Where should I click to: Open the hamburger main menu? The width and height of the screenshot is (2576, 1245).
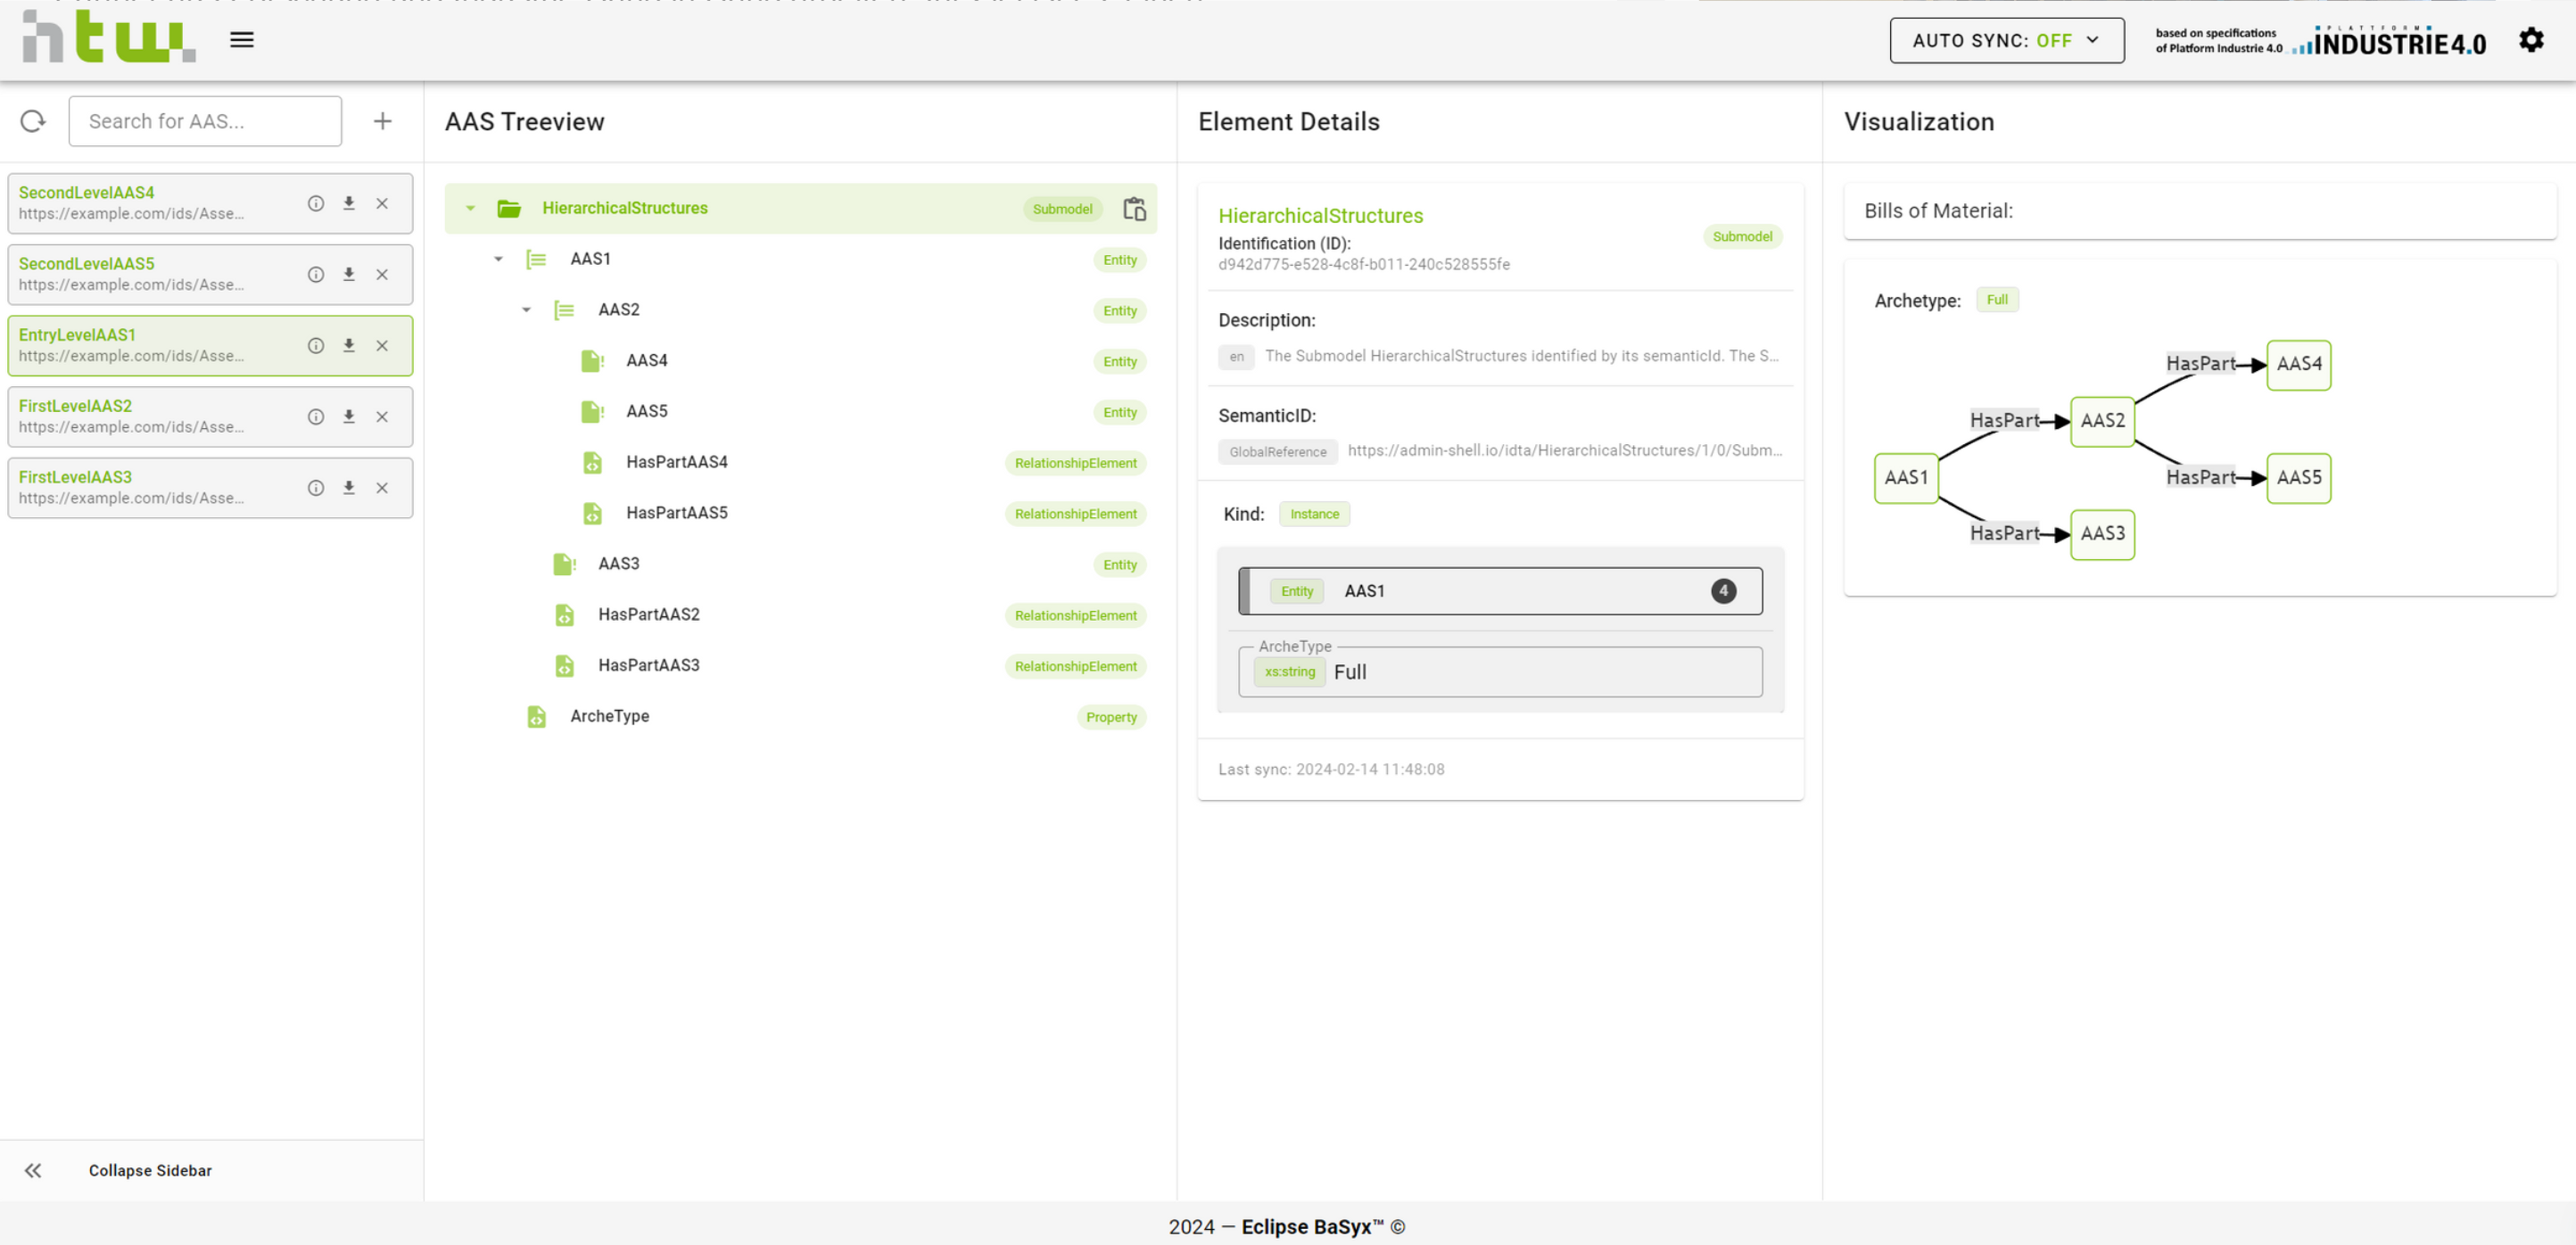(241, 40)
